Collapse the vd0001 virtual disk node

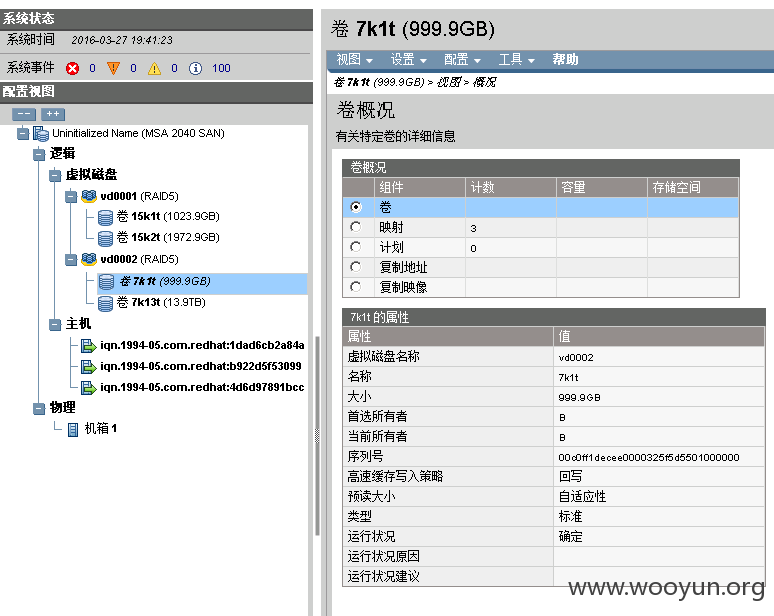click(x=71, y=196)
